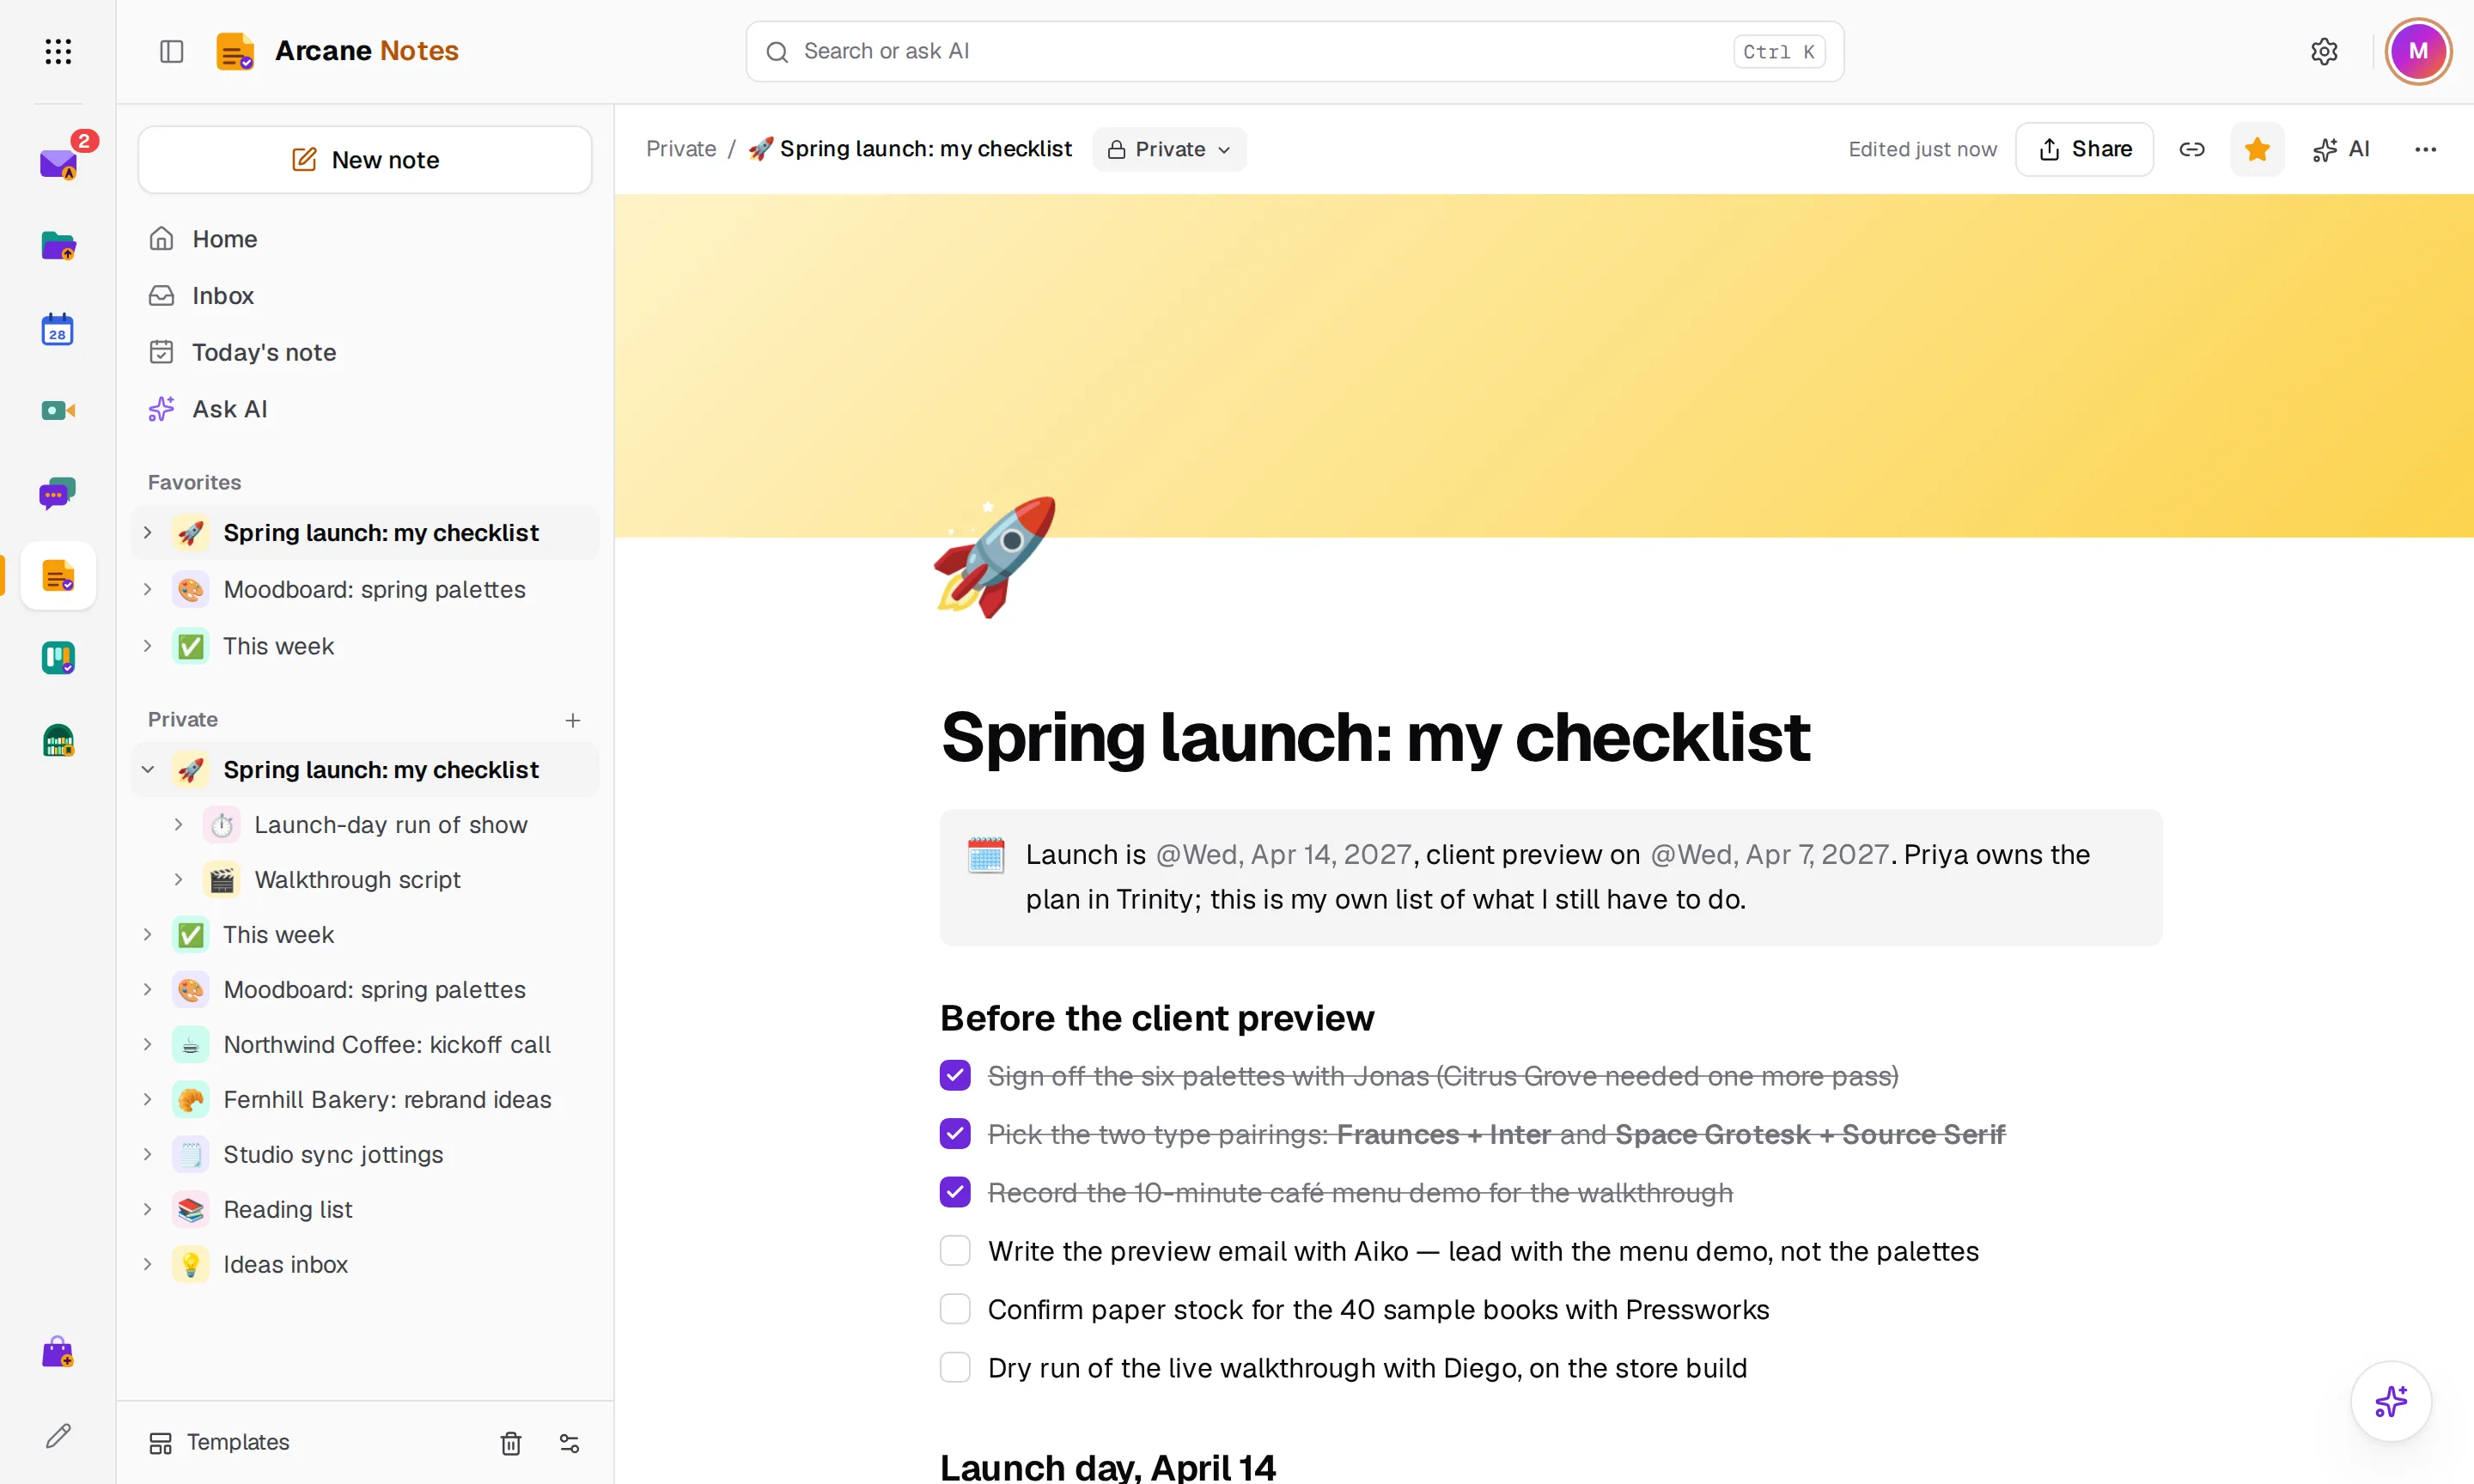This screenshot has height=1484, width=2474.
Task: Open the more options ellipsis menu
Action: coord(2425,149)
